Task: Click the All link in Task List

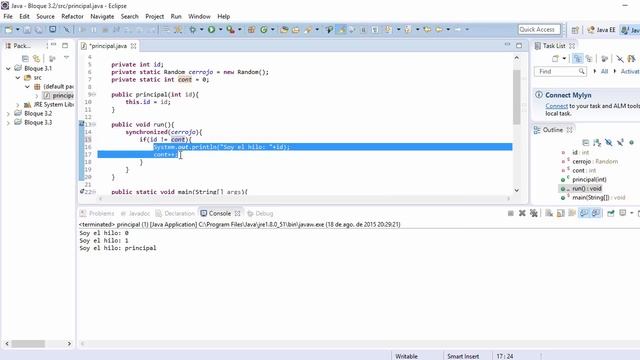Action: click(x=604, y=71)
